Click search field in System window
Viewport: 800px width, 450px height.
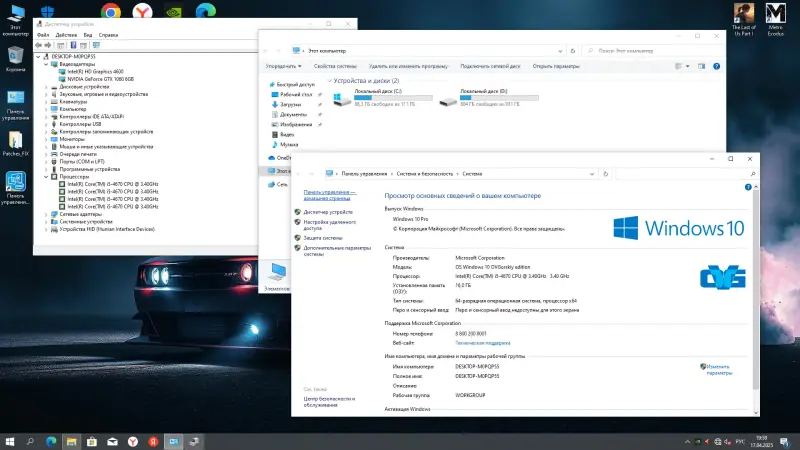pos(685,174)
